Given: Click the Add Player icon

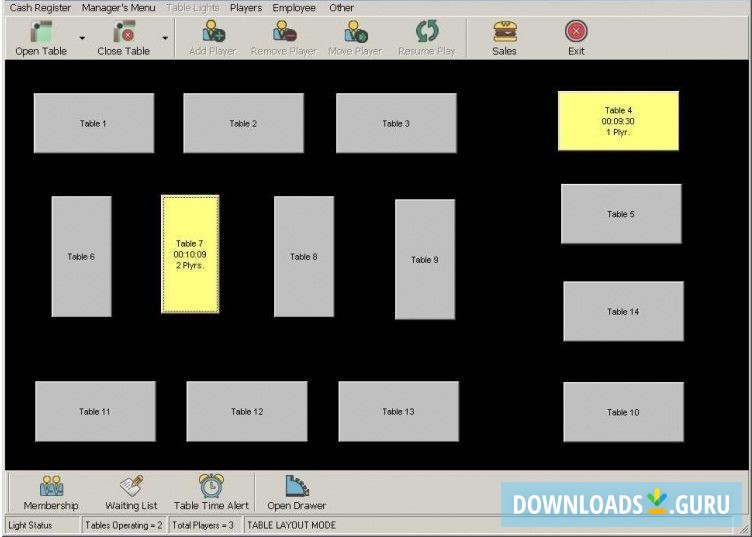Looking at the screenshot, I should [x=213, y=31].
